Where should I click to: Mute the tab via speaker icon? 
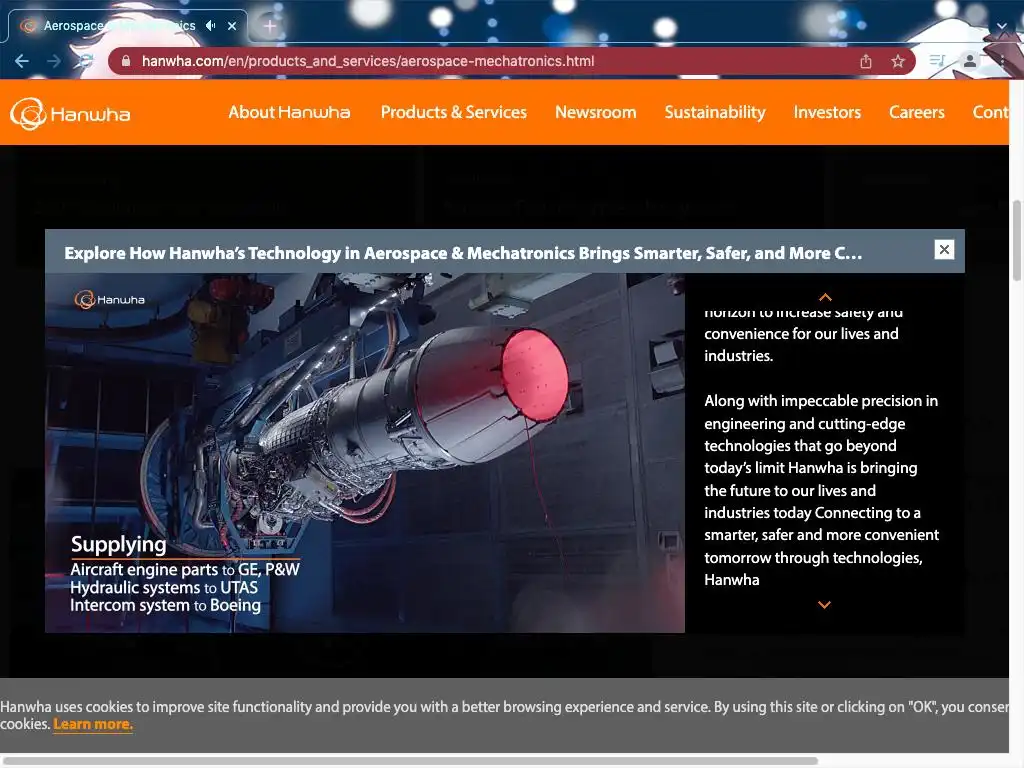pos(210,25)
